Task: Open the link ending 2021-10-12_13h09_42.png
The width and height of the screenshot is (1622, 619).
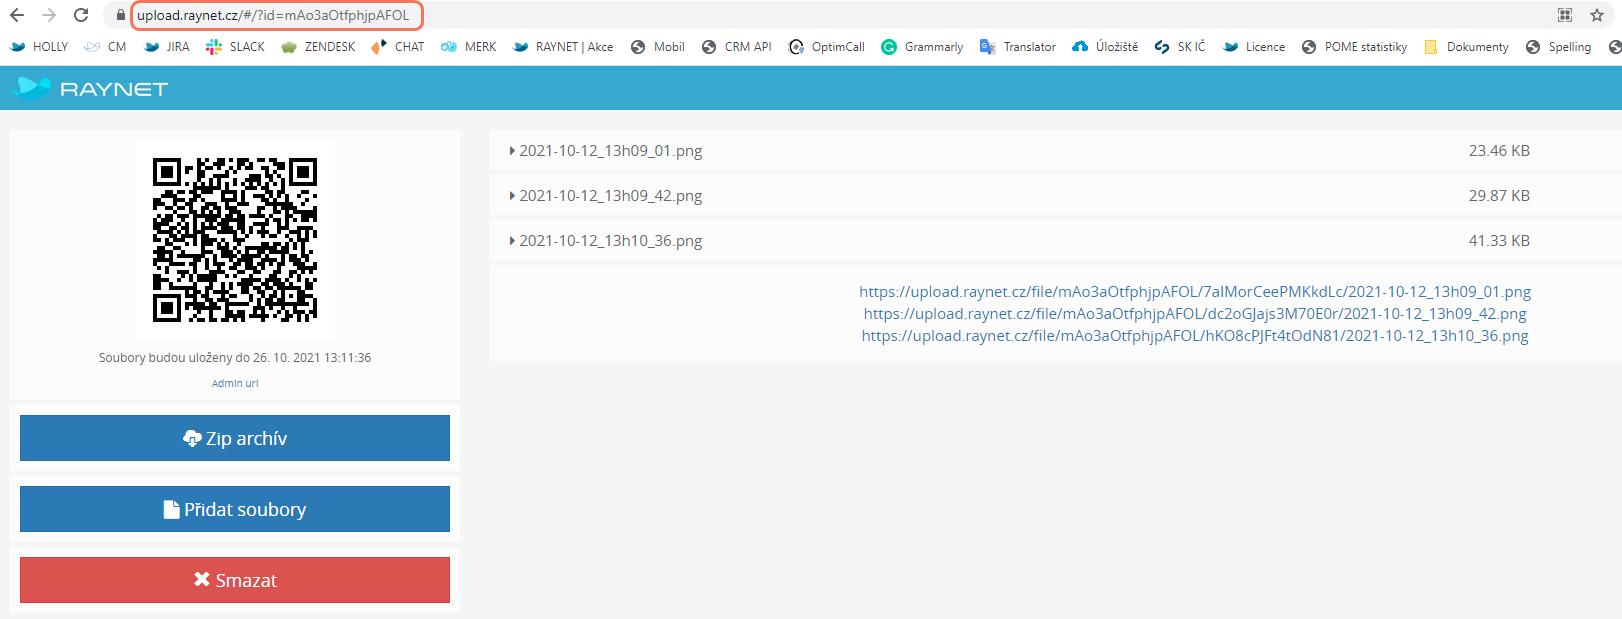Action: click(x=1195, y=314)
